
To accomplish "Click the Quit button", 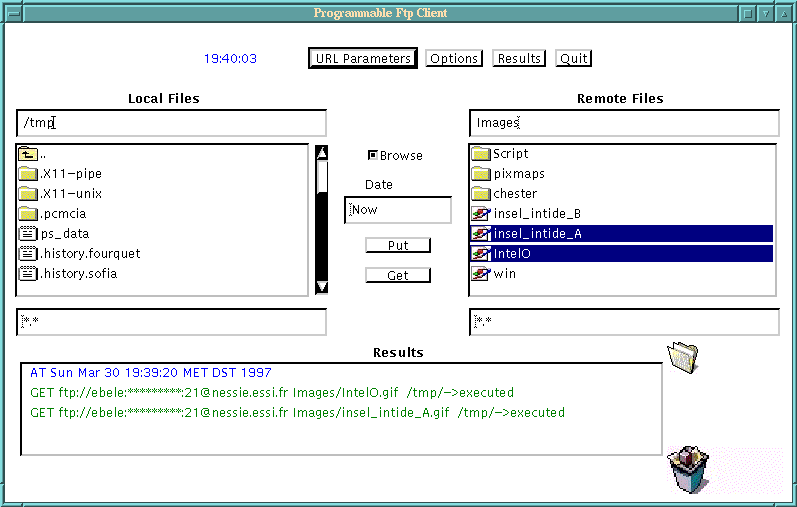I will (574, 58).
